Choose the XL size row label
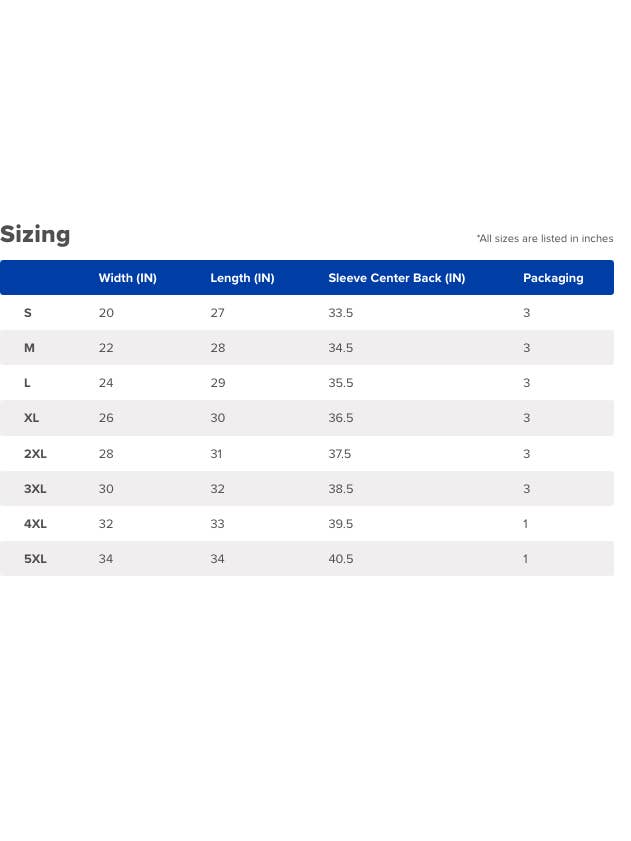The image size is (631, 841). tap(31, 418)
